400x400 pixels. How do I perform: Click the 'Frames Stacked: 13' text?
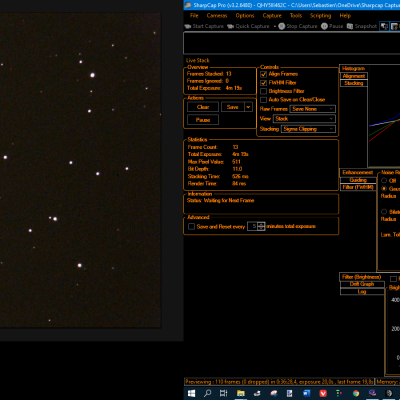(209, 74)
